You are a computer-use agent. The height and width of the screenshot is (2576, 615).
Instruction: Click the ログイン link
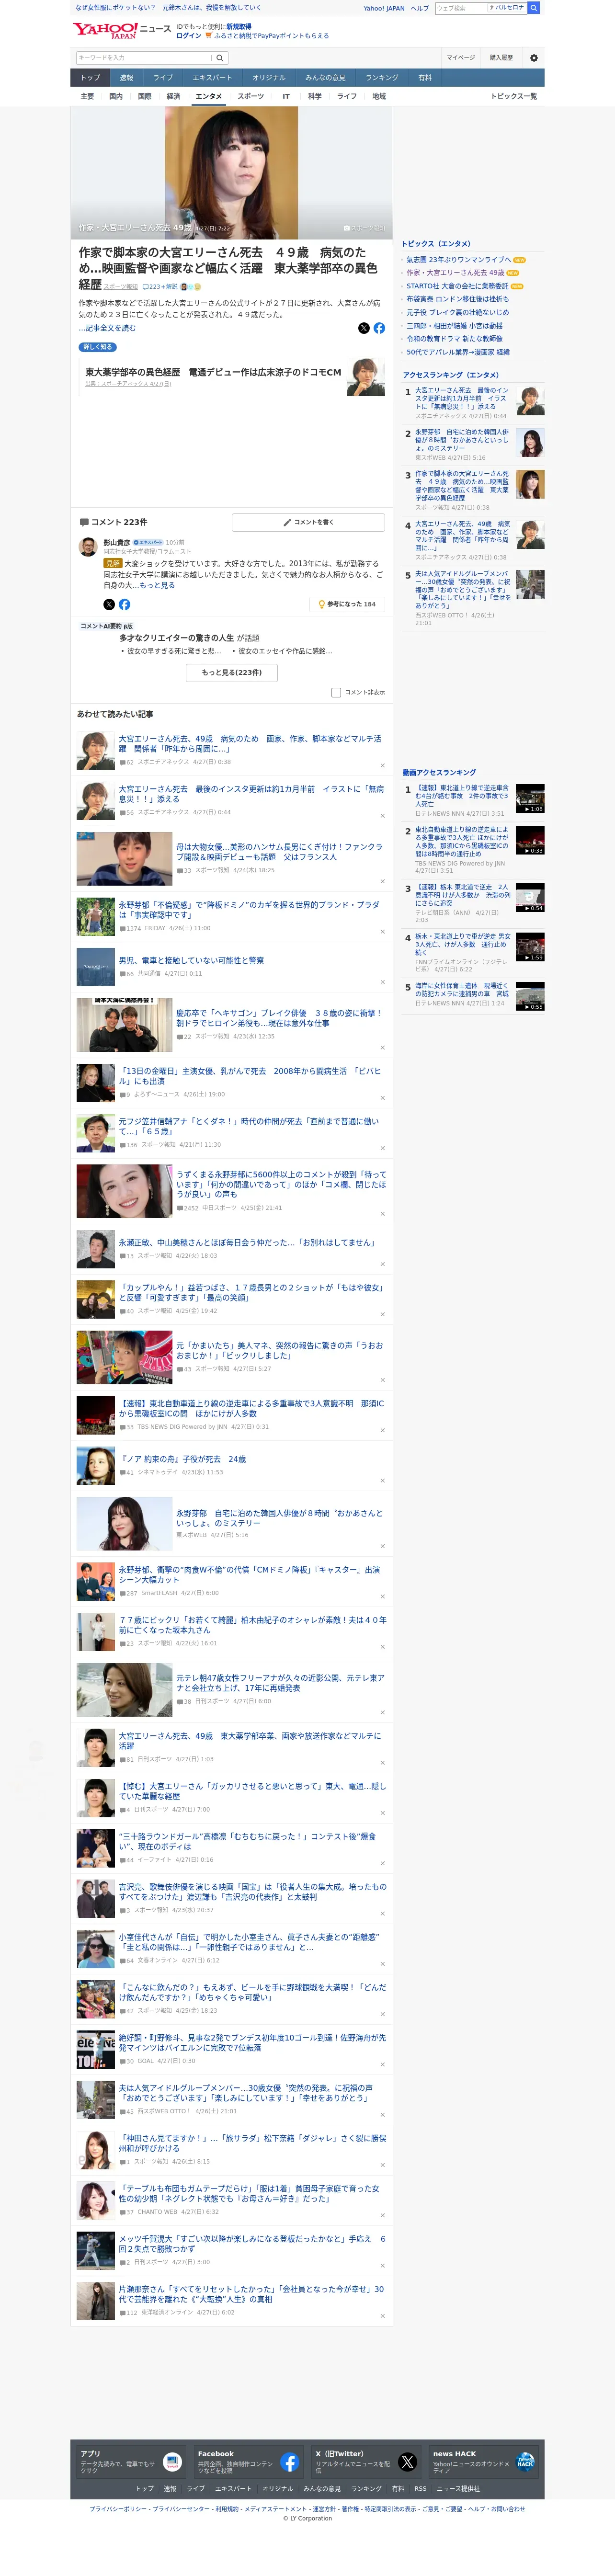189,36
